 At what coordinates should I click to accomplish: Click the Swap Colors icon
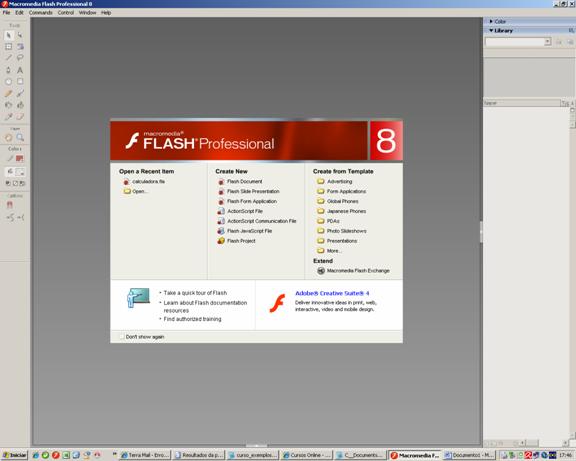tap(22, 183)
